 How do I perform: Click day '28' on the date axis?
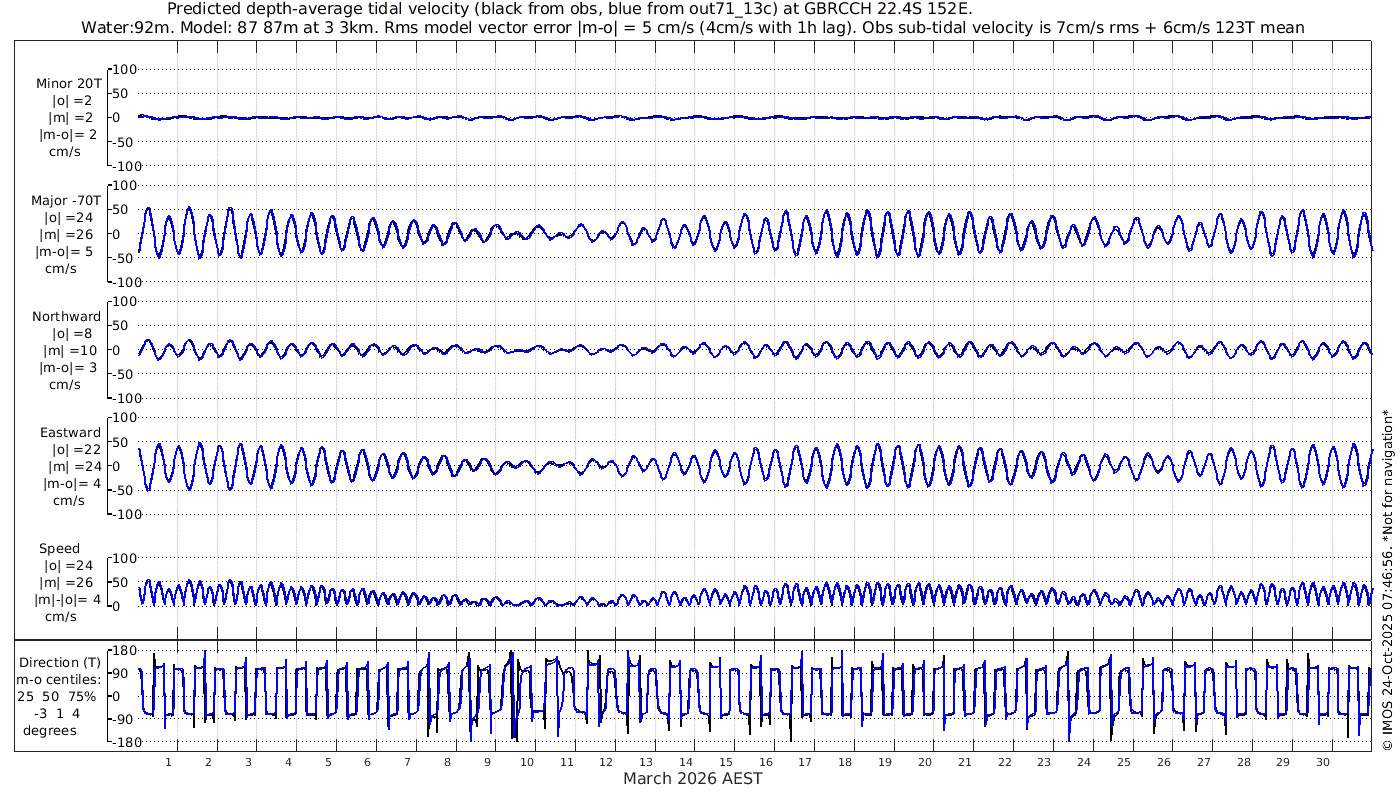click(1243, 762)
